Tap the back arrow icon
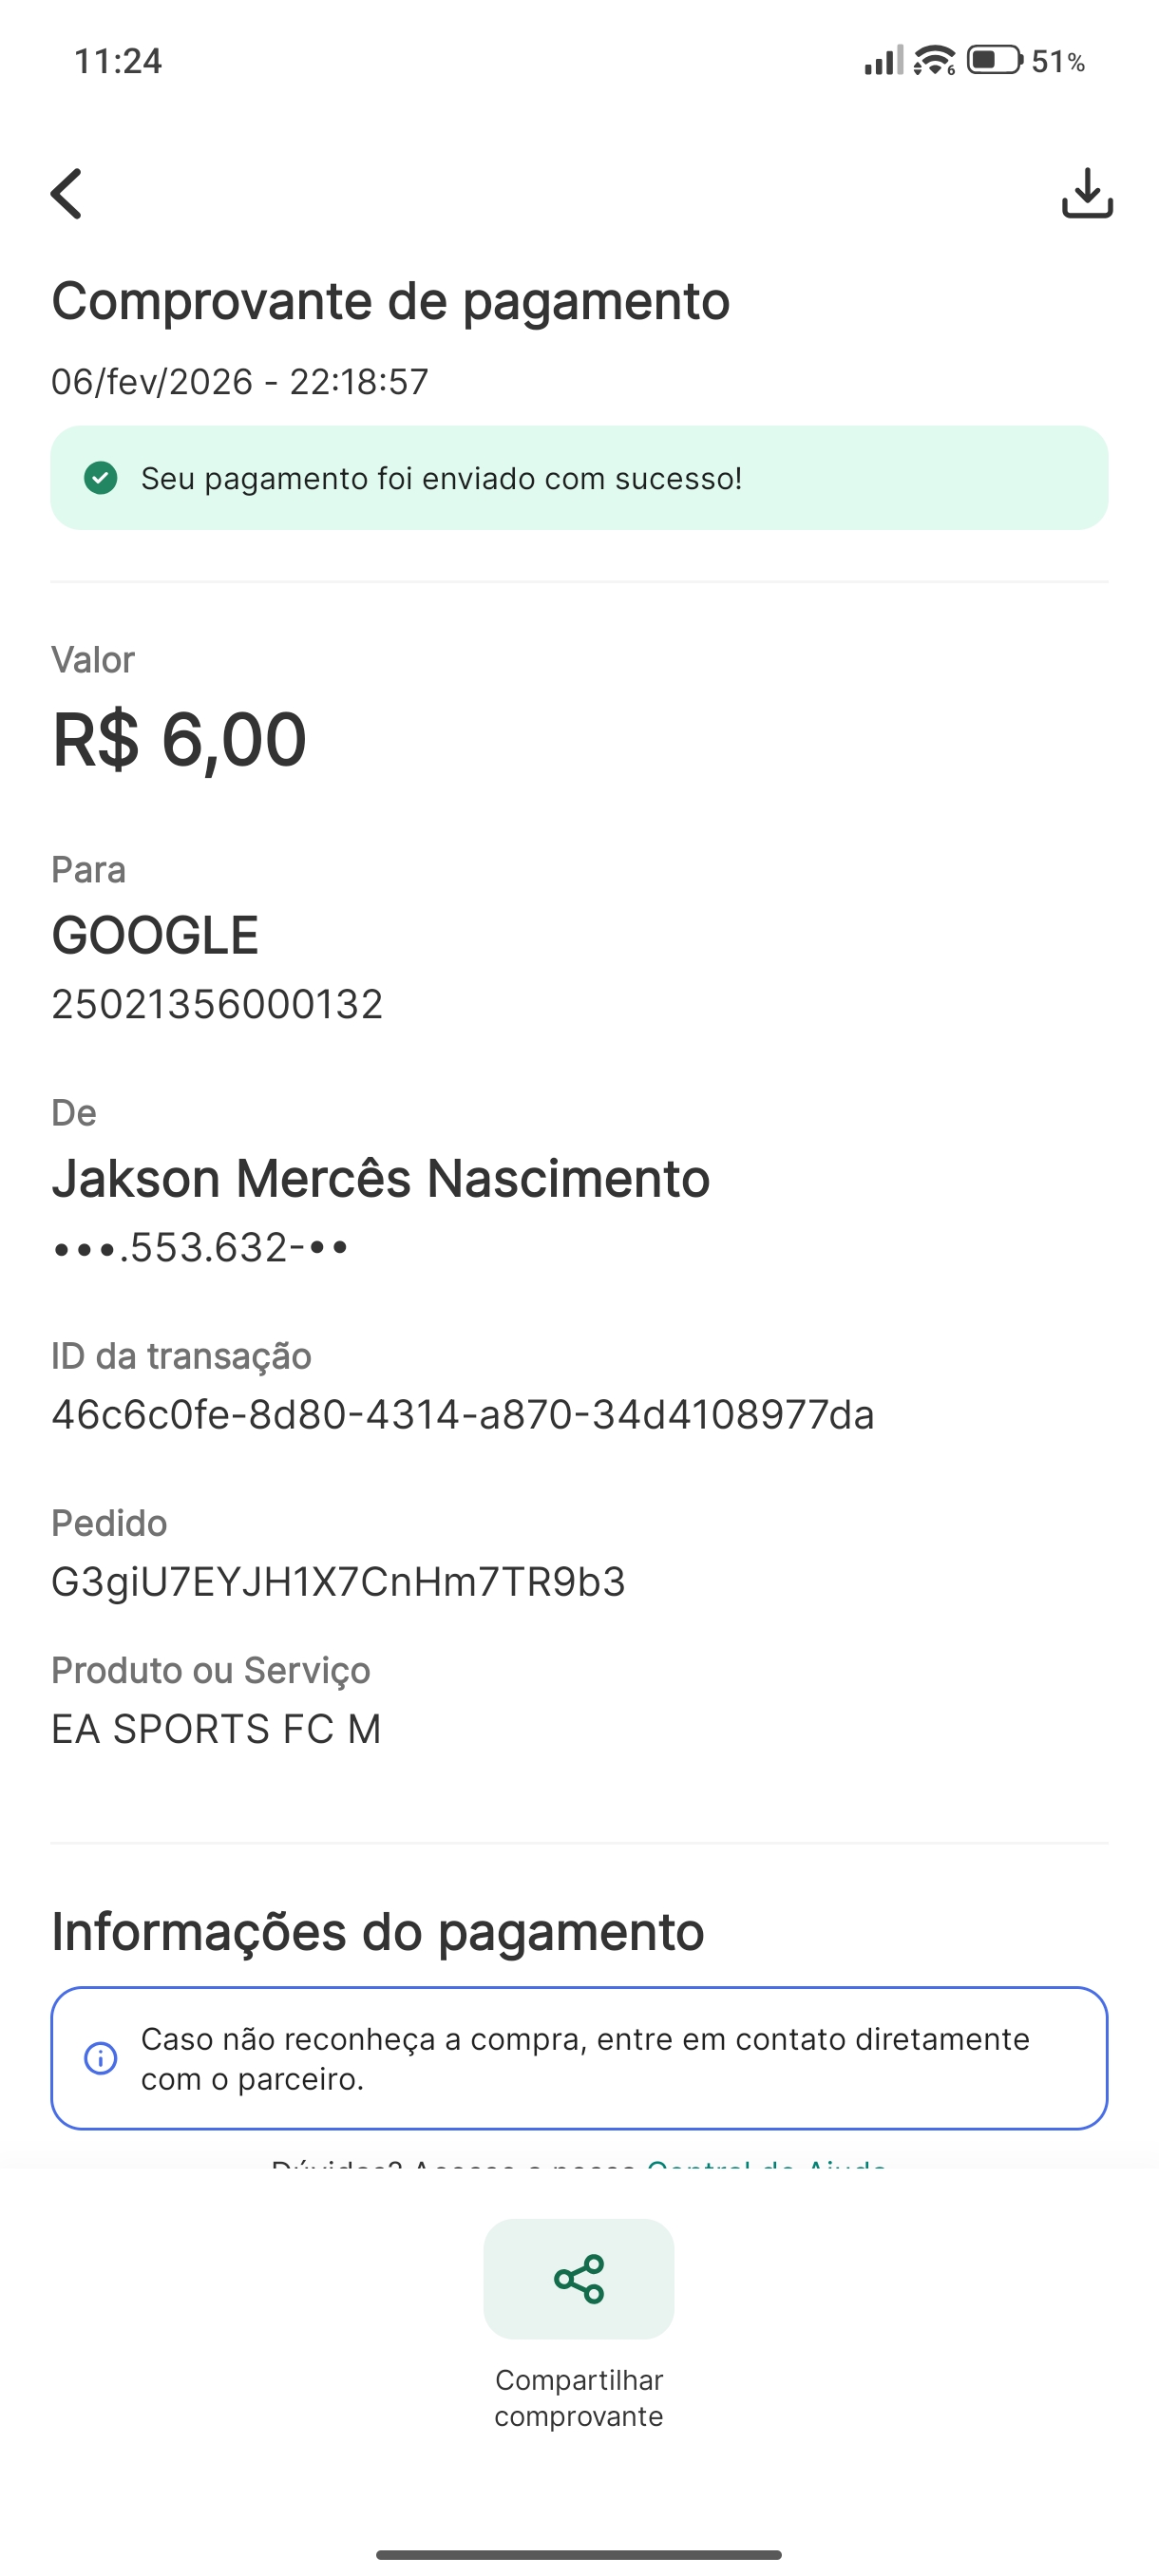The image size is (1159, 2576). pyautogui.click(x=67, y=193)
